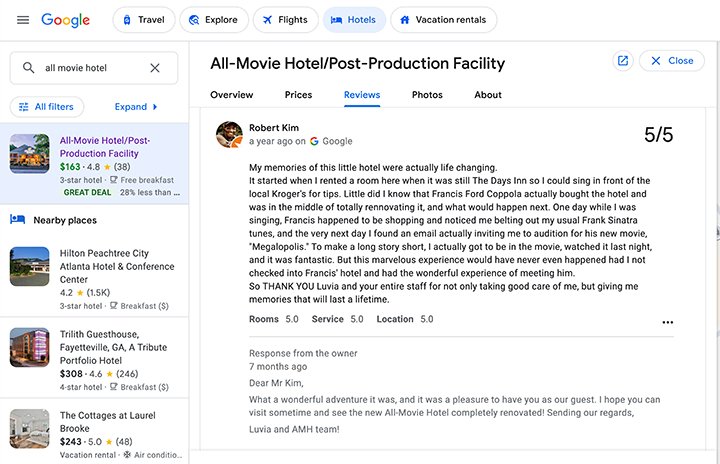Open Trilith Guesthouse thumbnail image
Image resolution: width=720 pixels, height=464 pixels.
point(29,347)
